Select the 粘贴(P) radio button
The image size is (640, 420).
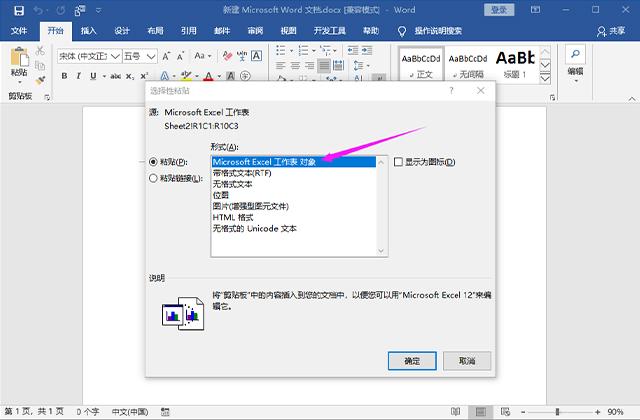pos(153,162)
